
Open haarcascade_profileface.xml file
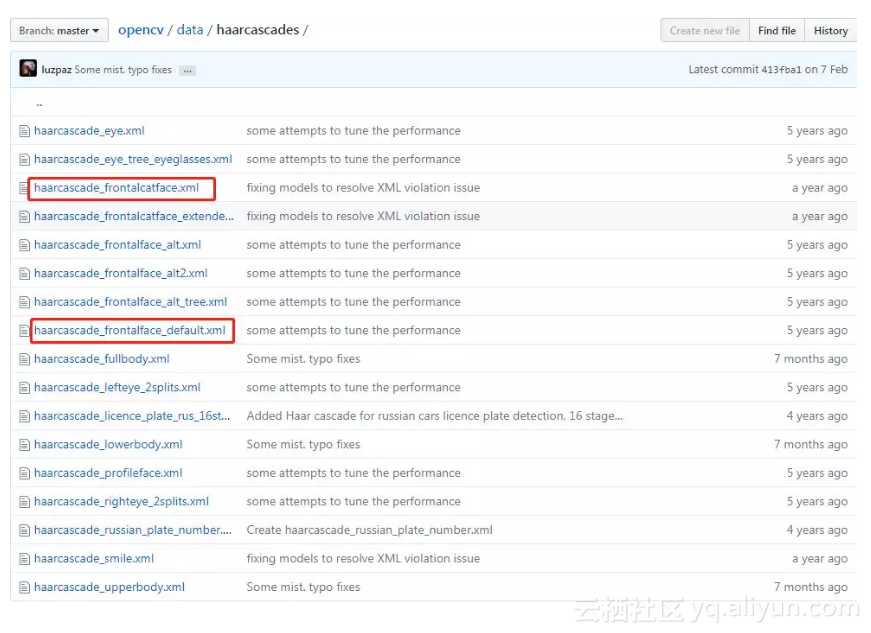coord(108,473)
